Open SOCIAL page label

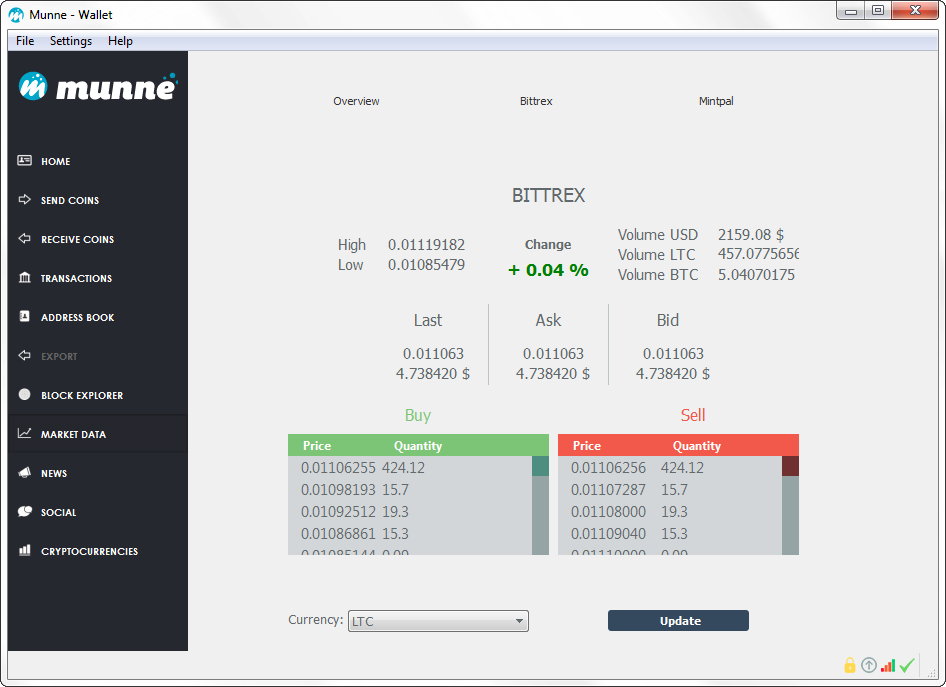tap(59, 513)
